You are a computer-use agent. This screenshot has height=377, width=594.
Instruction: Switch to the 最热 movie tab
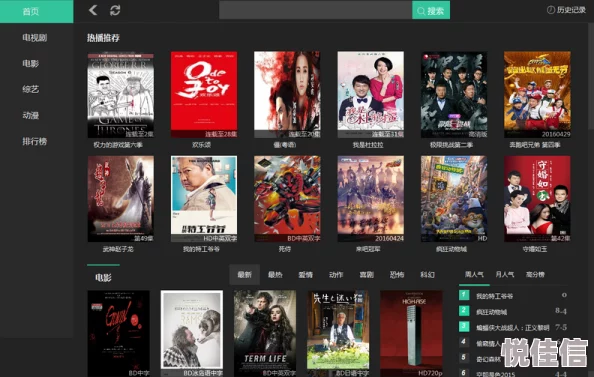(x=275, y=275)
